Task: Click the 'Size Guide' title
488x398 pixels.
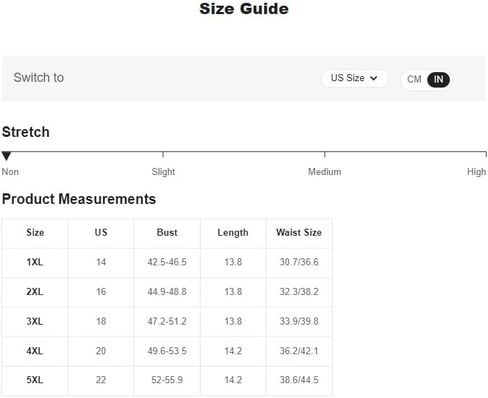Action: 244,9
